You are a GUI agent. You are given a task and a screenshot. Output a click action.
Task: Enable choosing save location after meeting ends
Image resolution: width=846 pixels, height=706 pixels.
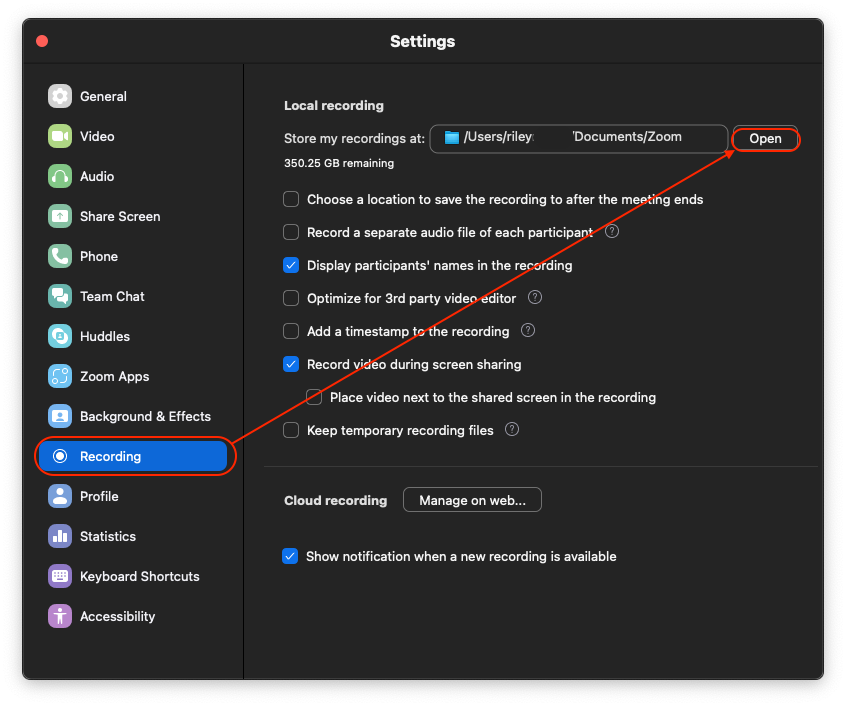pos(291,199)
